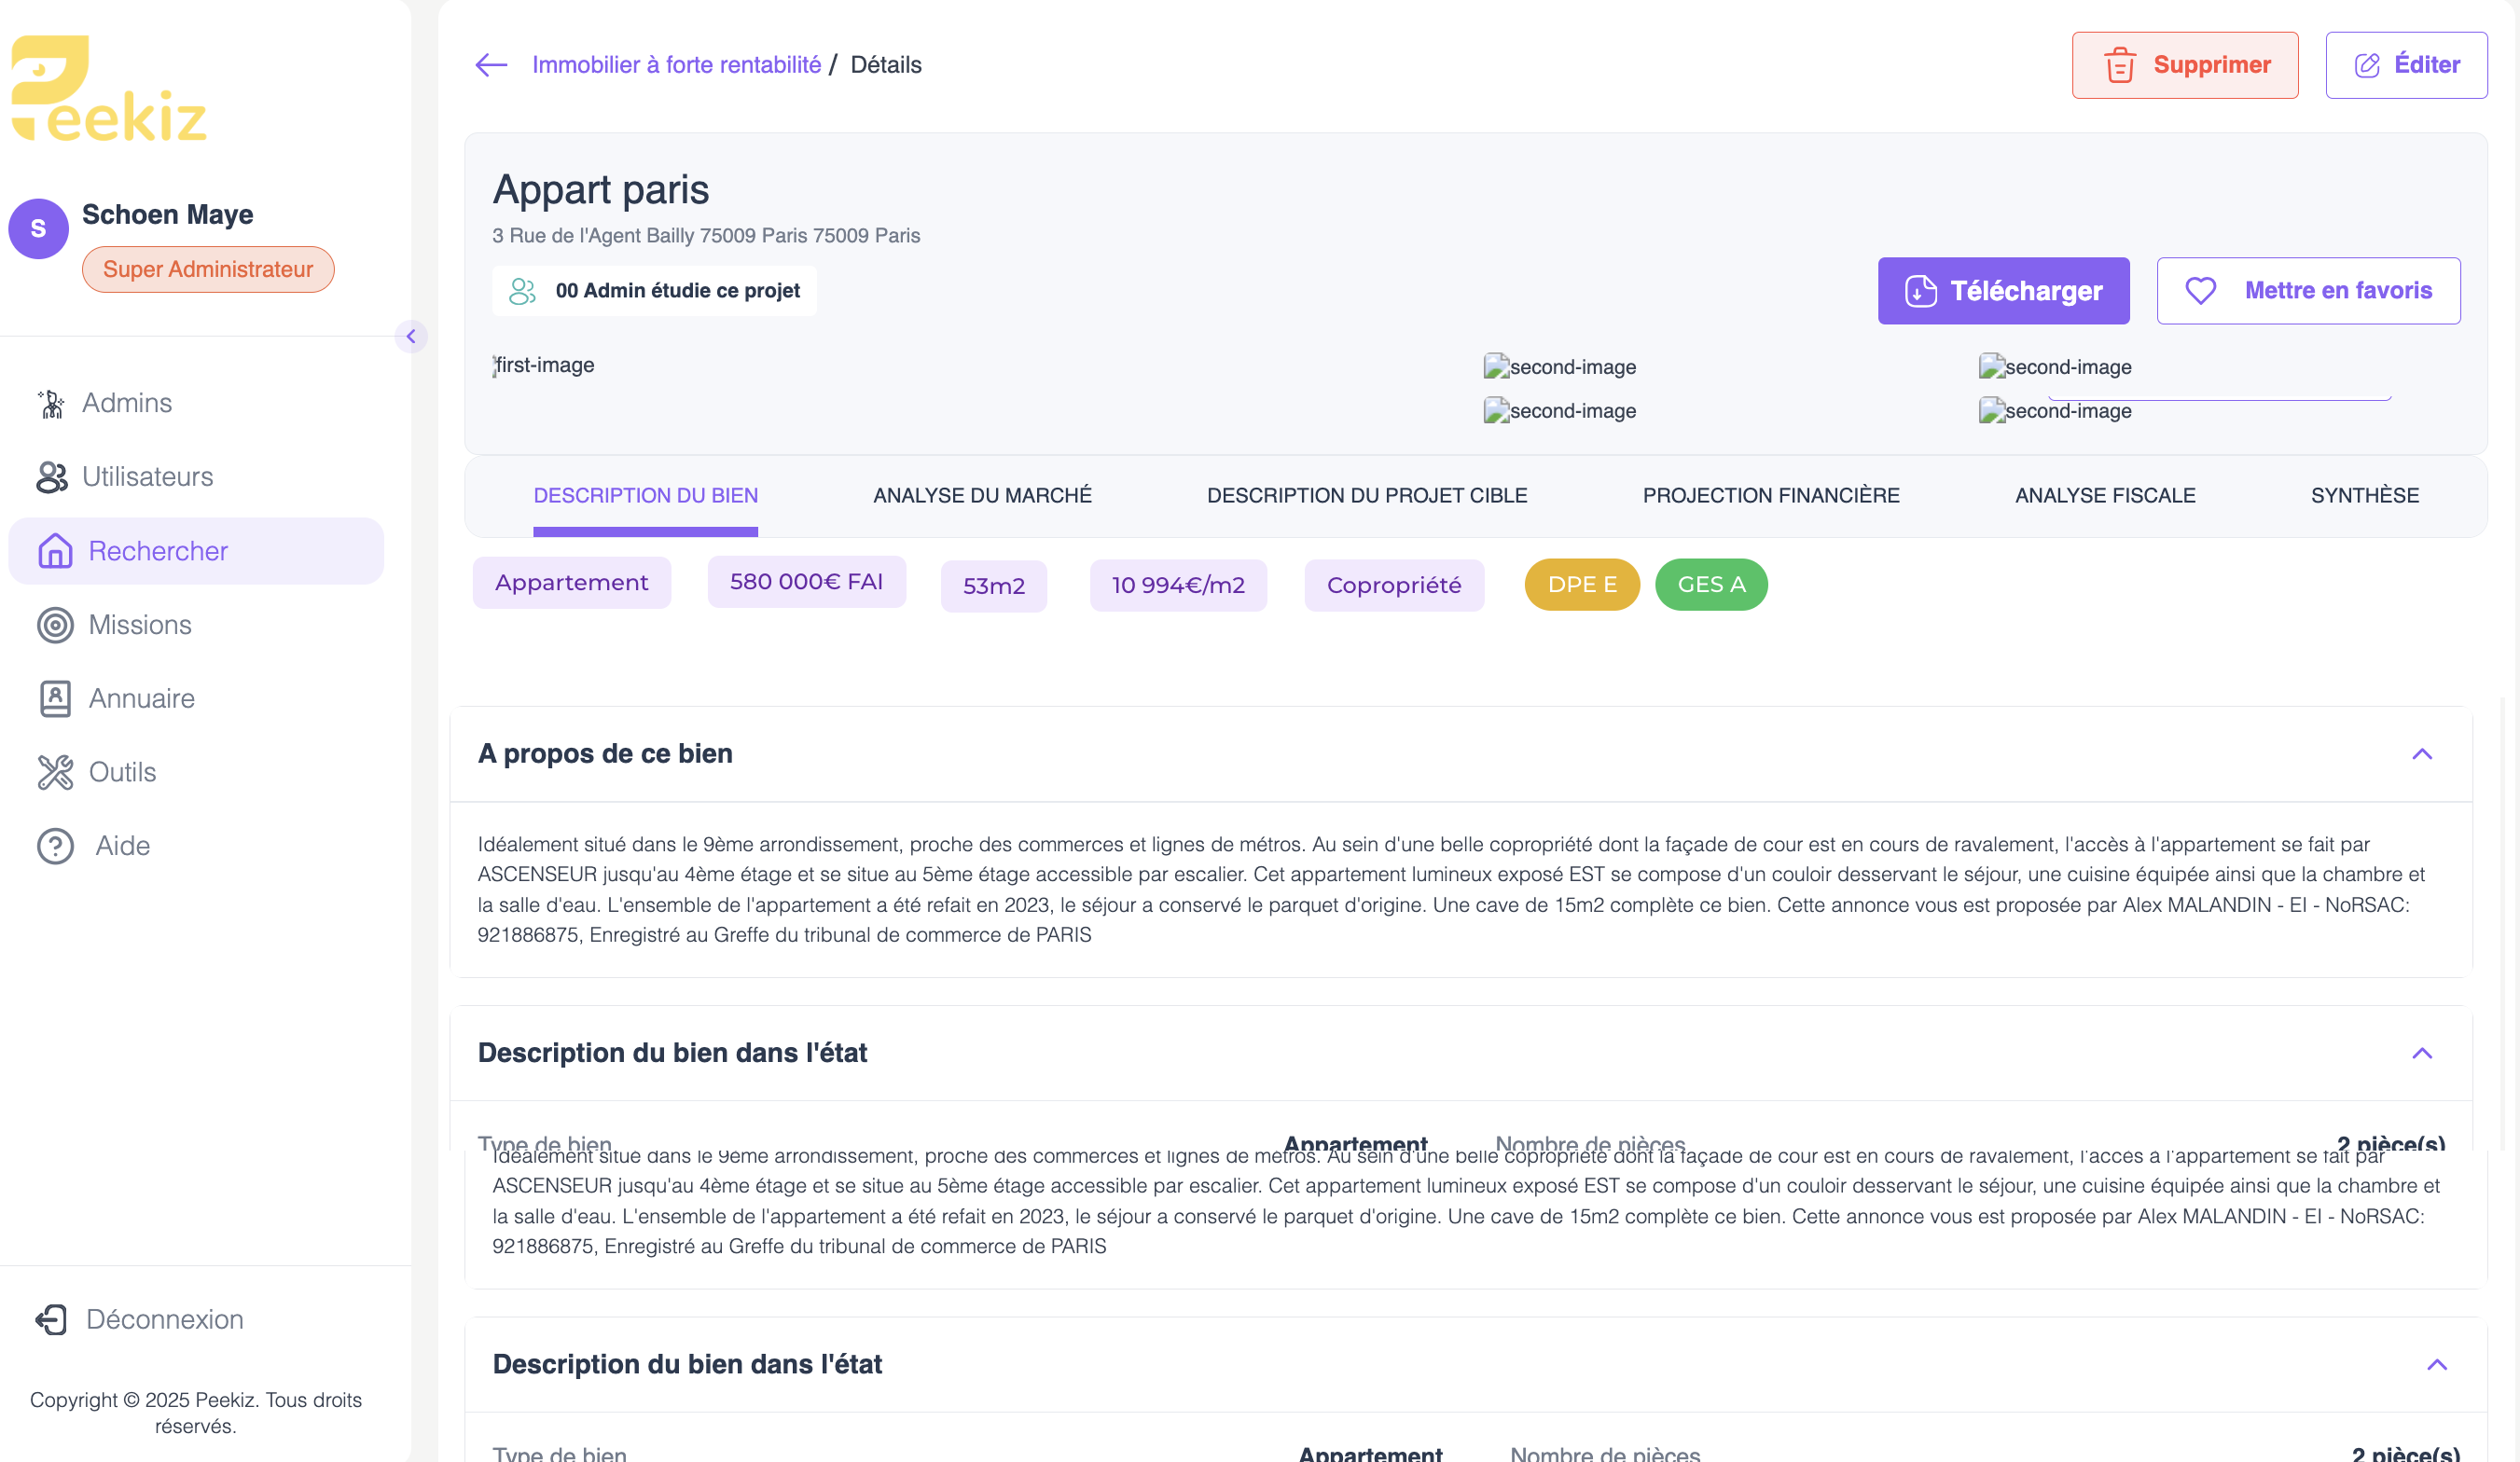Click the Supprimer delete button
The image size is (2520, 1462).
2184,65
